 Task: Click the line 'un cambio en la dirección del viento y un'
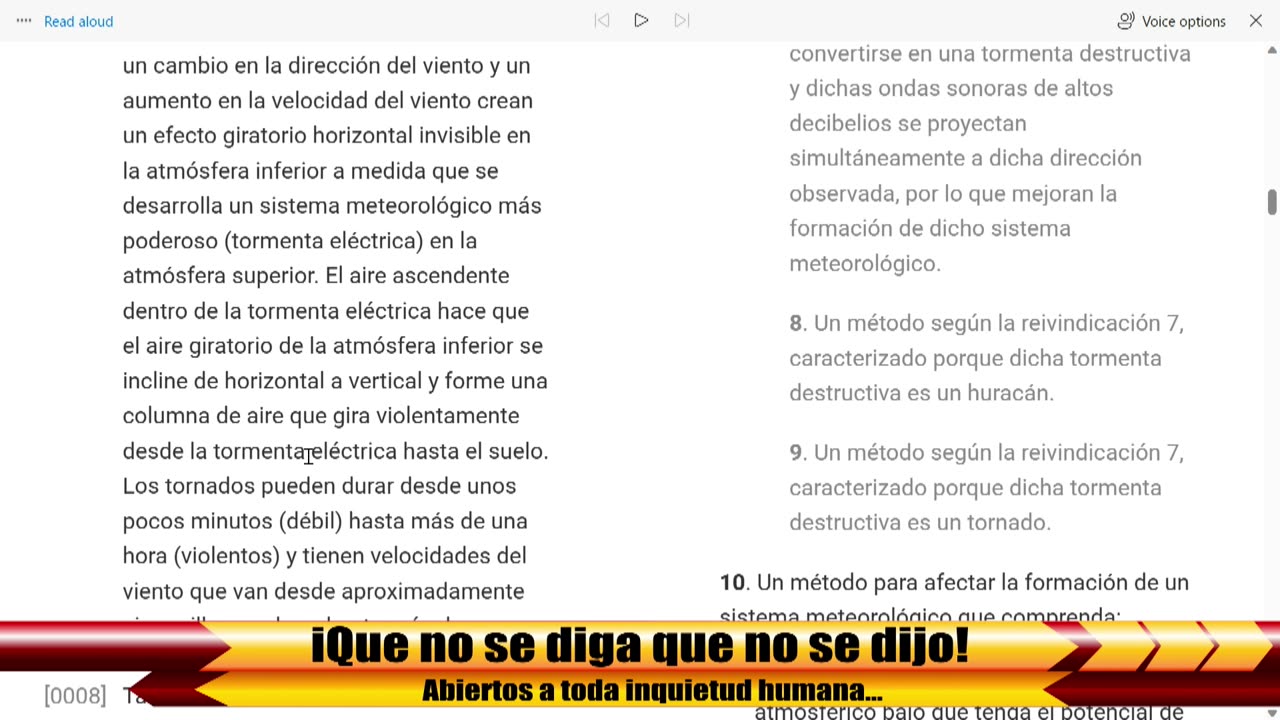point(327,65)
